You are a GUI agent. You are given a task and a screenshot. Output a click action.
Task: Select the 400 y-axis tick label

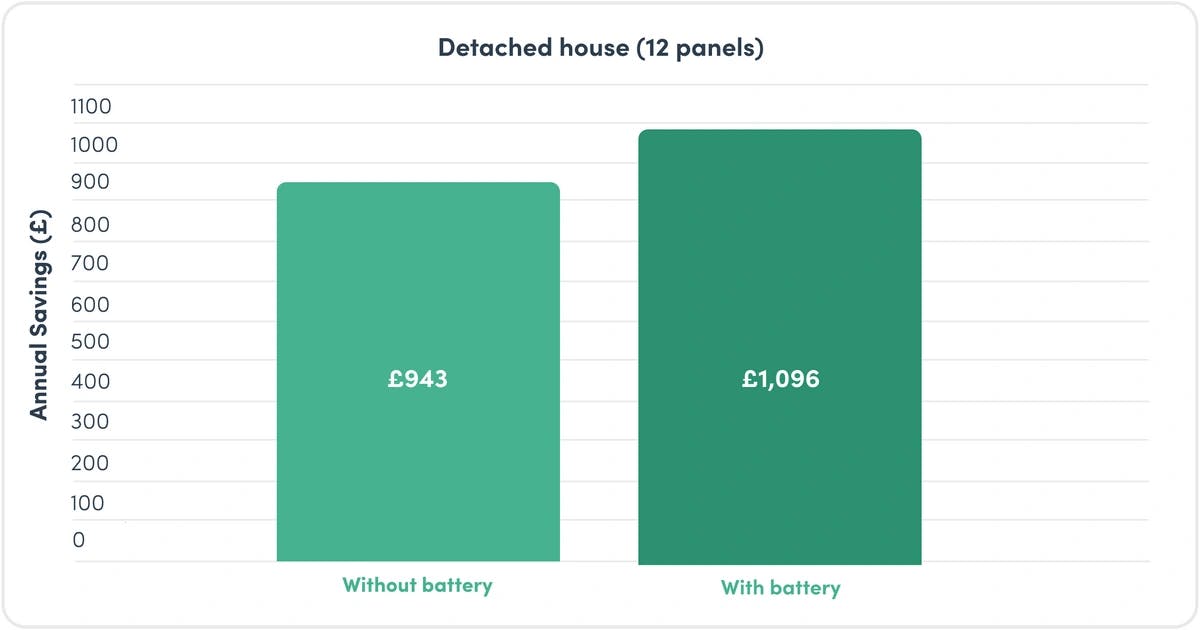tap(90, 382)
